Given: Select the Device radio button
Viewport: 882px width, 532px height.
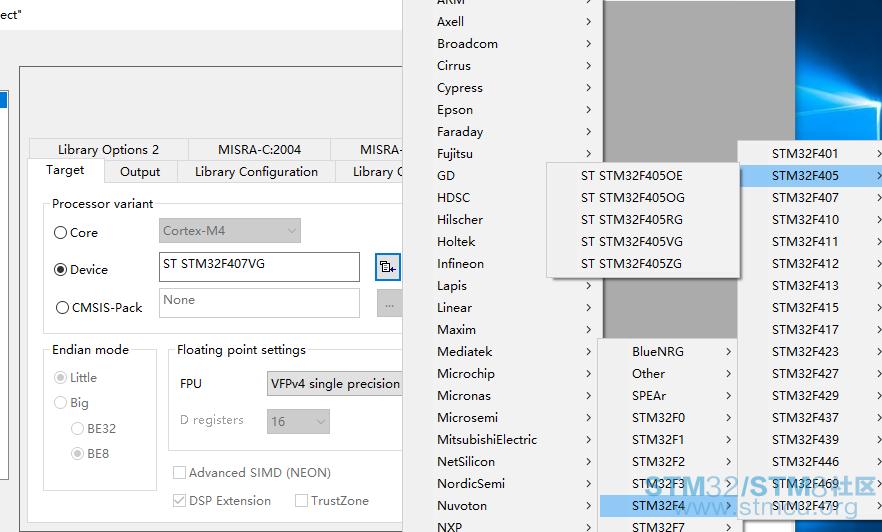Looking at the screenshot, I should [60, 269].
